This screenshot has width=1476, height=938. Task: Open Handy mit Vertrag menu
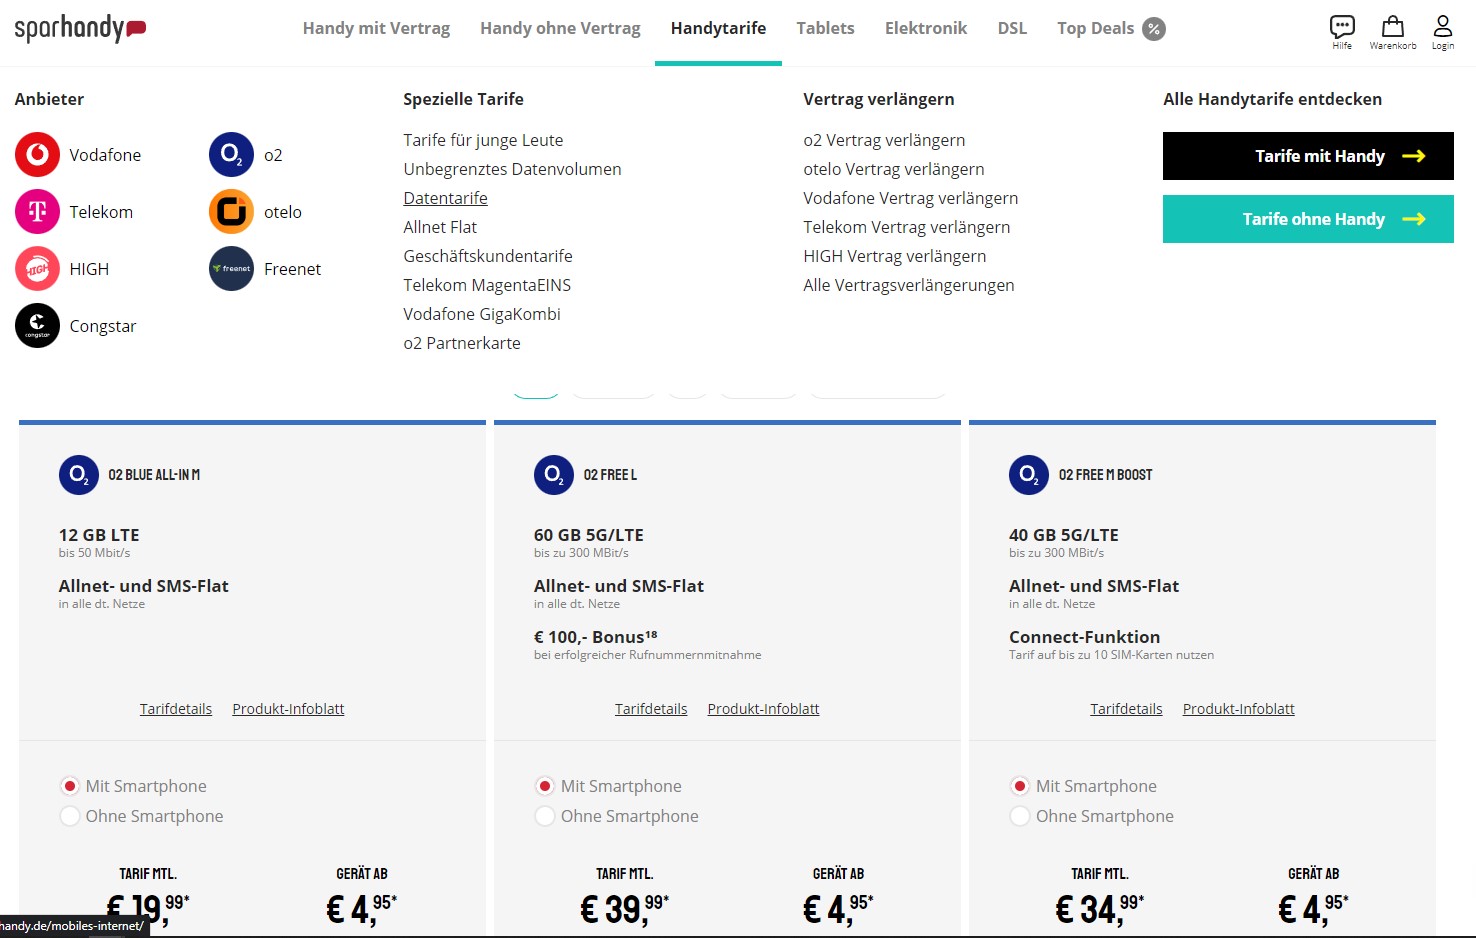tap(376, 28)
